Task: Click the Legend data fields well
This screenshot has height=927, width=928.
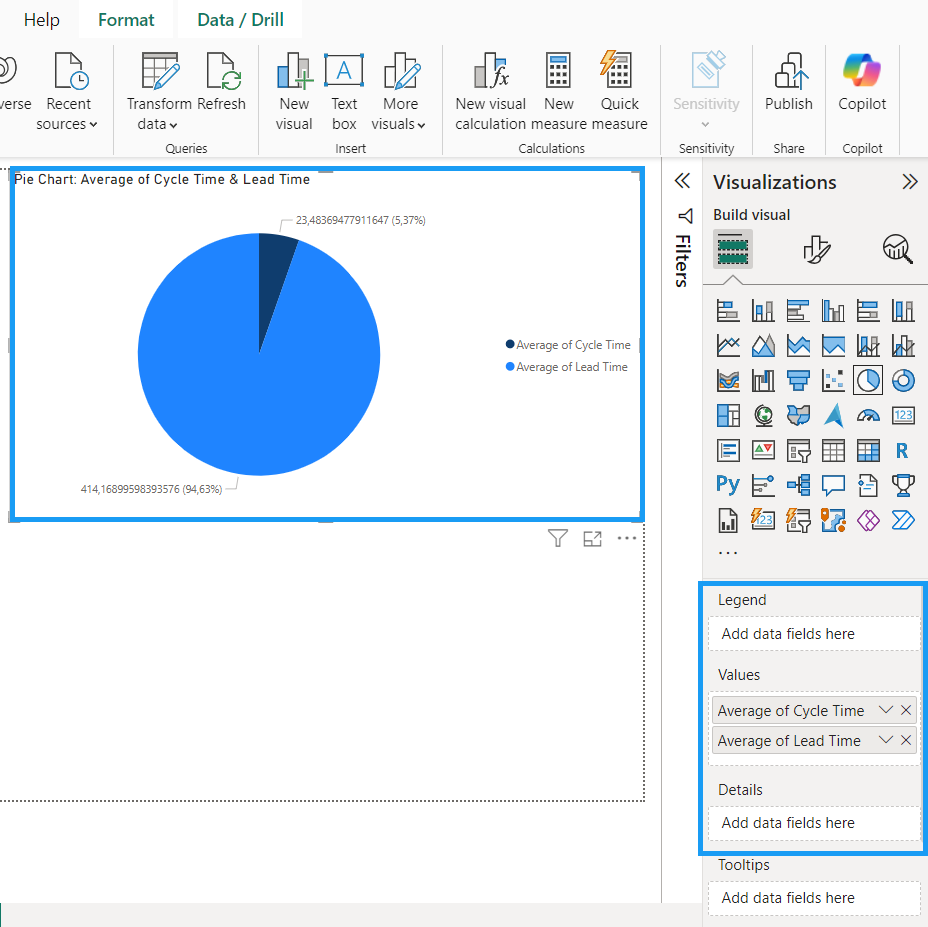Action: pyautogui.click(x=814, y=633)
